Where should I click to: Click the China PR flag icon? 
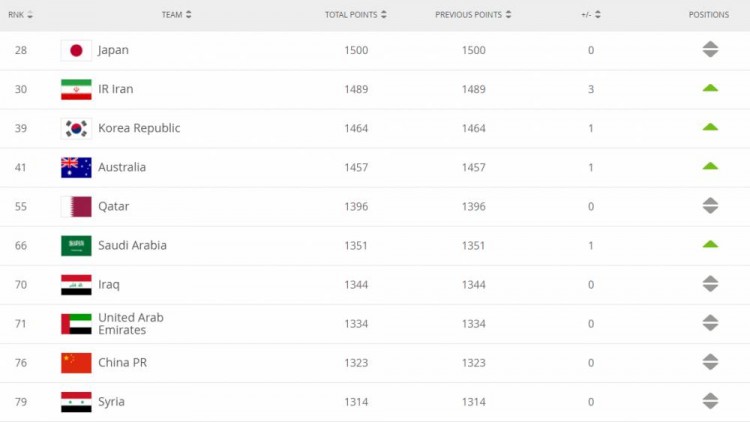pos(76,363)
